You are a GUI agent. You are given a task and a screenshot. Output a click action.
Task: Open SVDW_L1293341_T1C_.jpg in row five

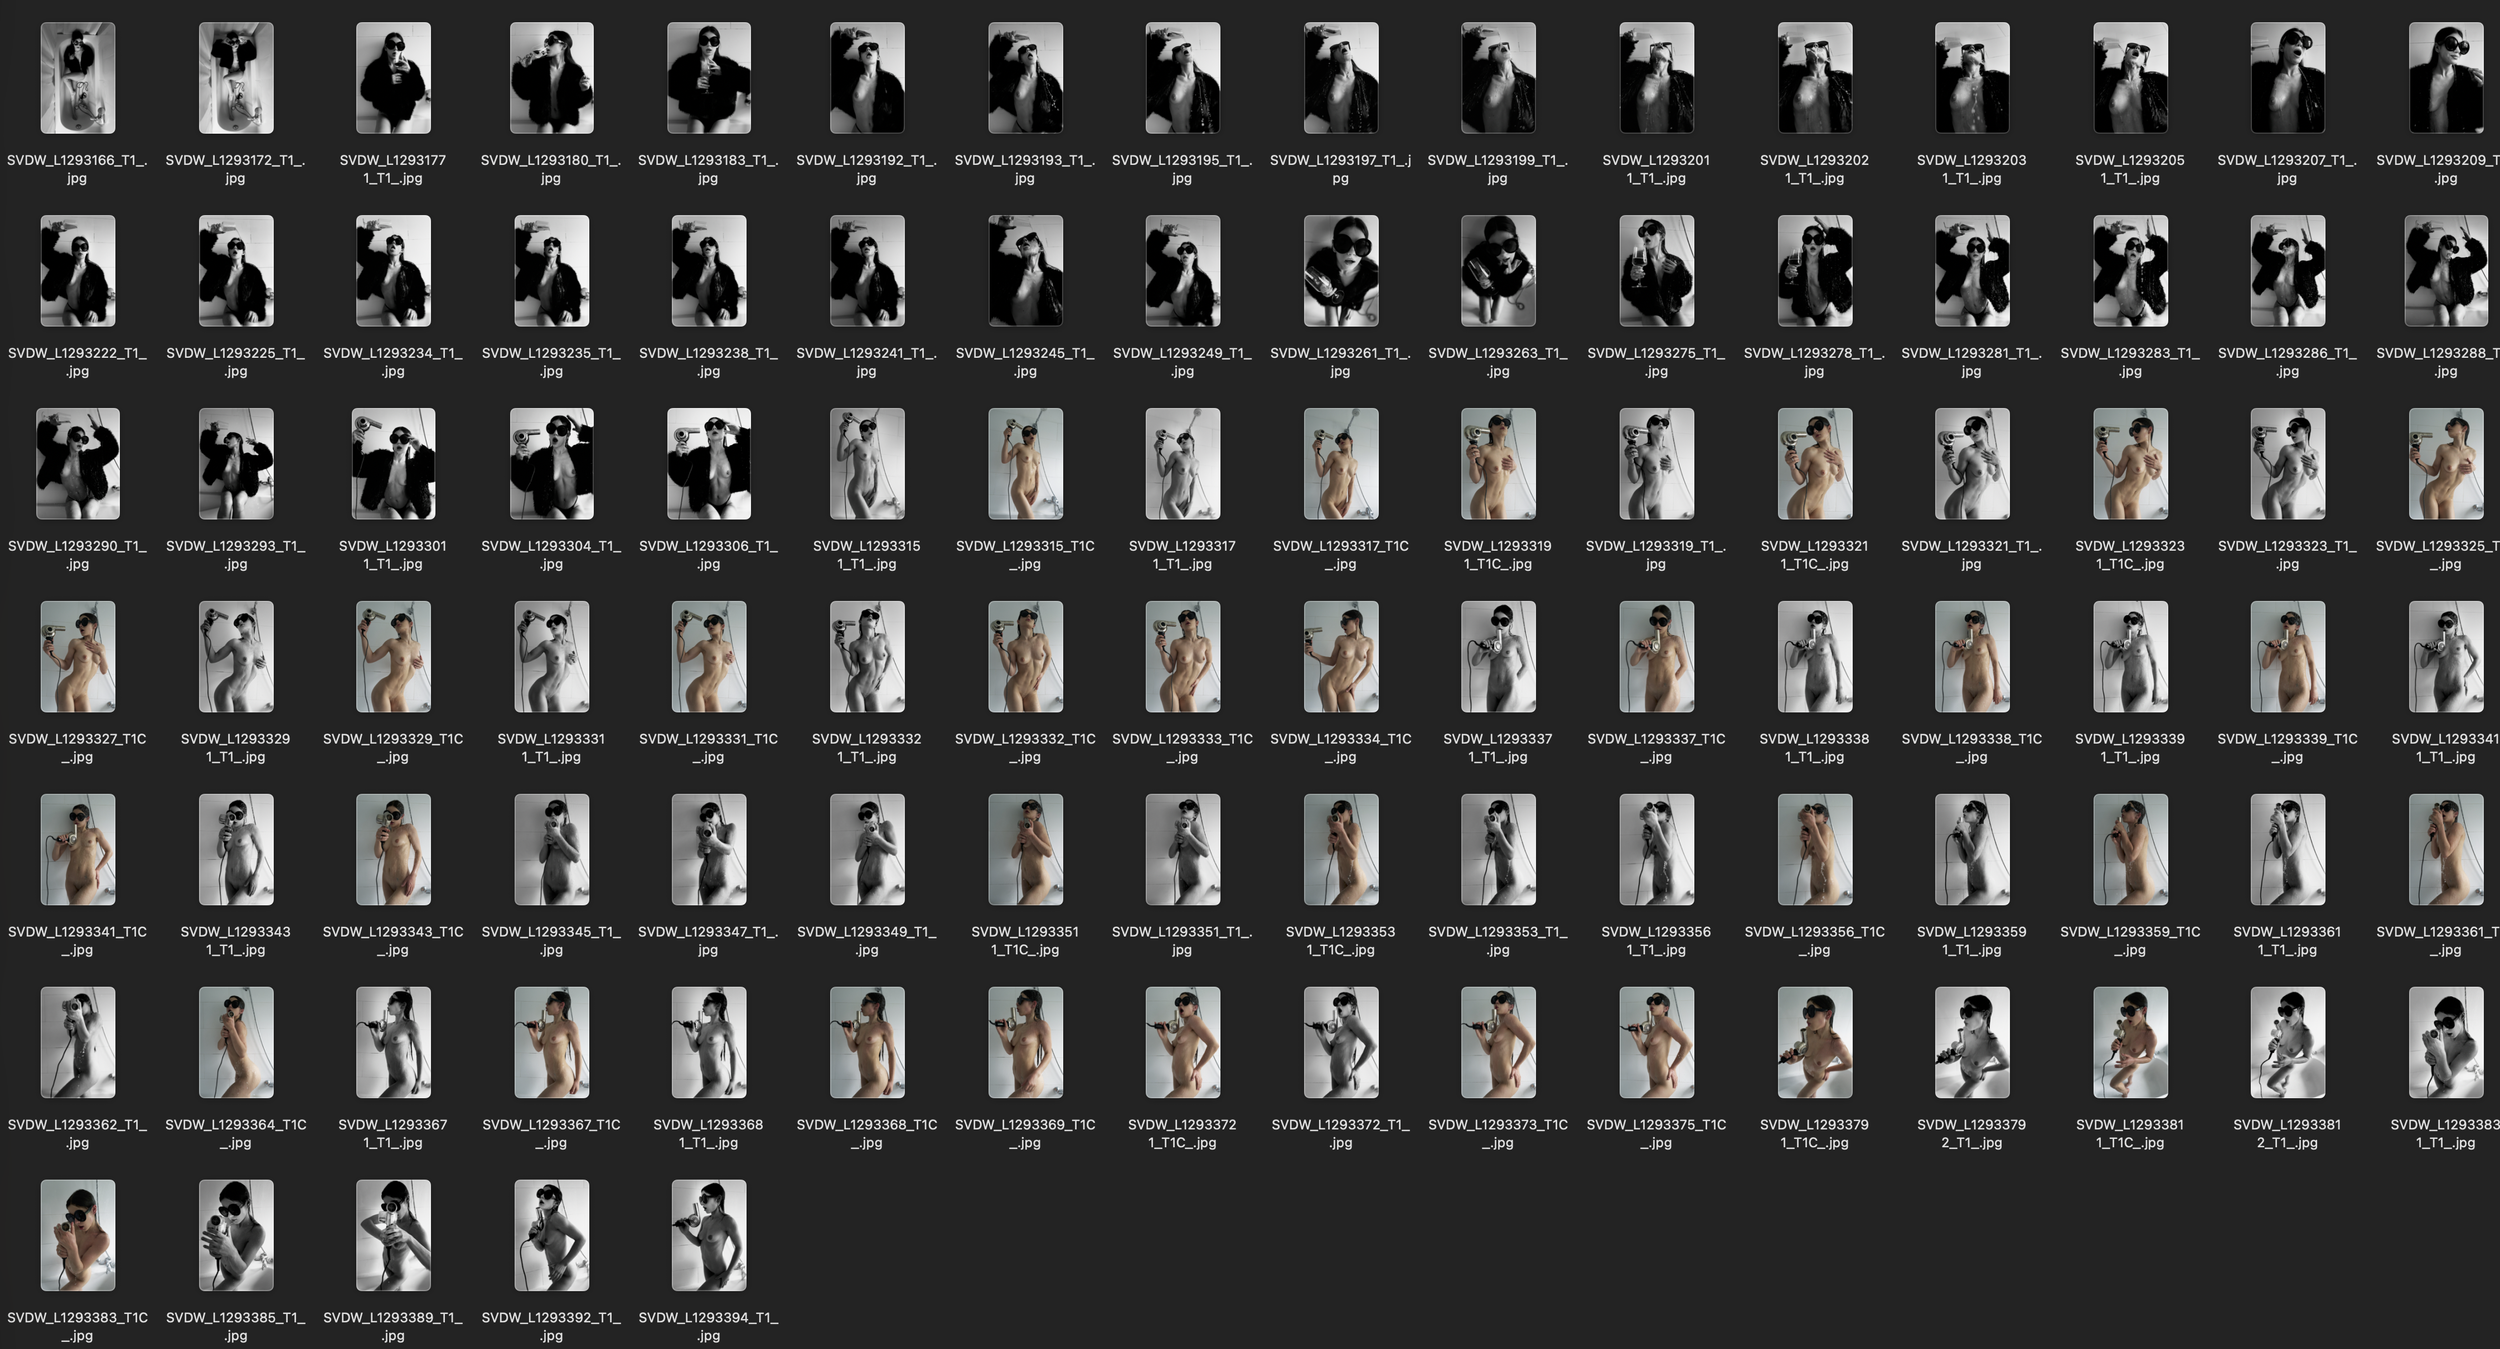[78, 849]
